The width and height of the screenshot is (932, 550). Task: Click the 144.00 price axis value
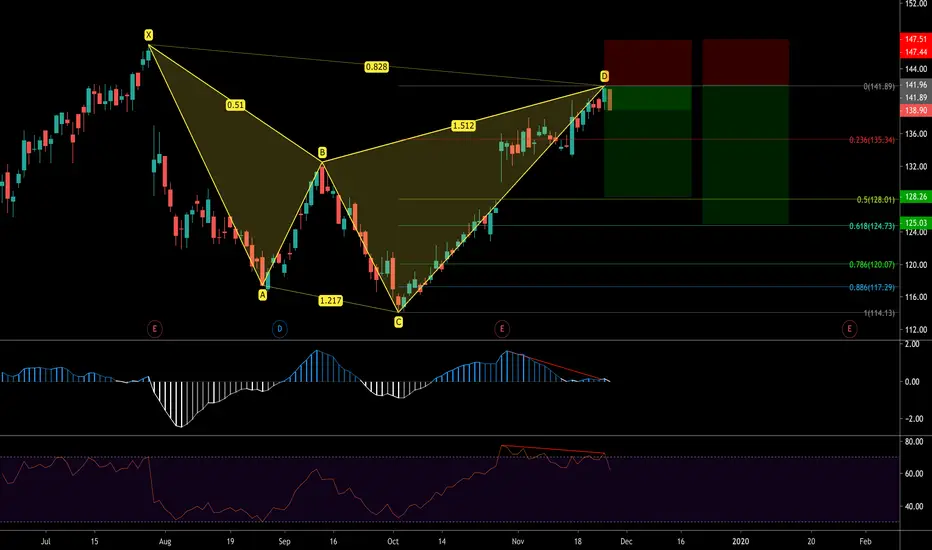(916, 69)
